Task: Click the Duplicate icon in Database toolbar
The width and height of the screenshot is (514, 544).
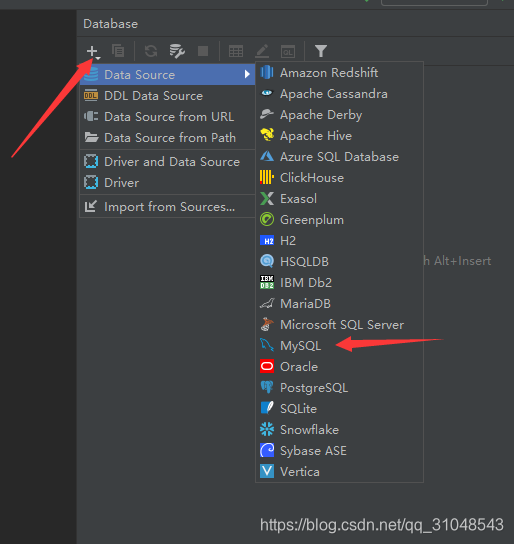Action: [118, 51]
